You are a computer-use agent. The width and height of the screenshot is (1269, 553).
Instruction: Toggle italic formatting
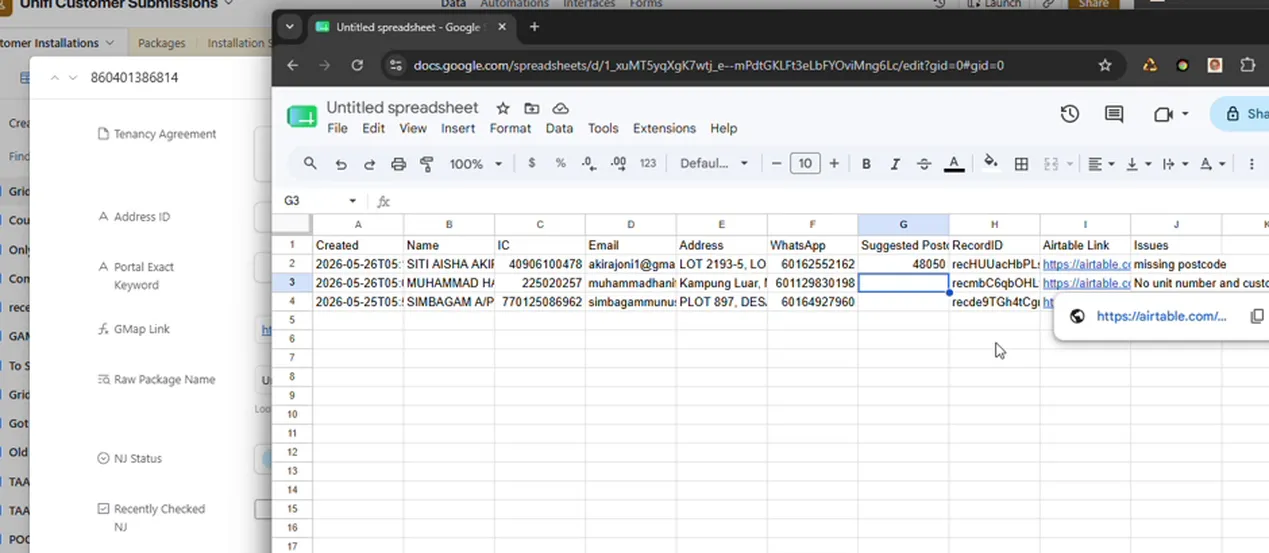(895, 163)
